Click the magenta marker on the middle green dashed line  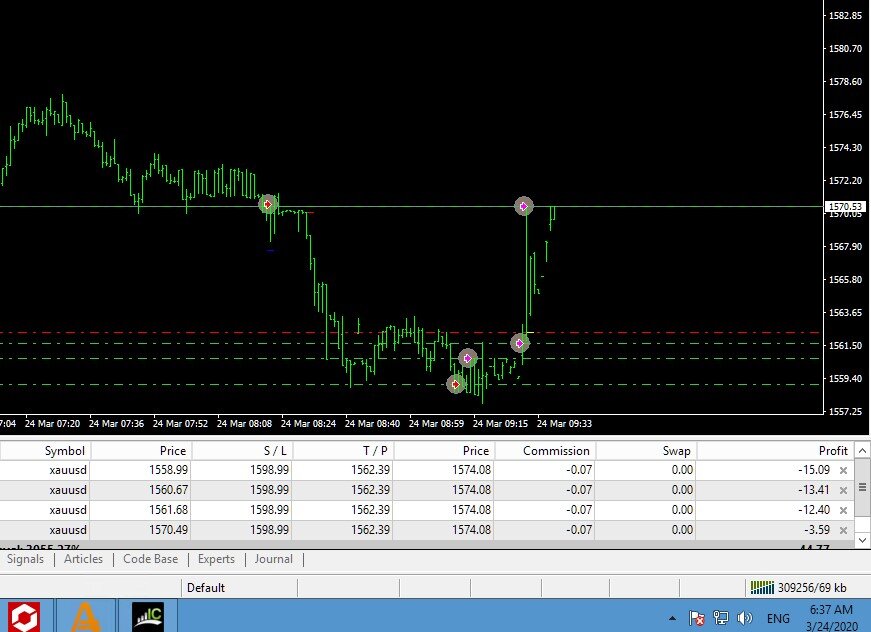pos(468,358)
